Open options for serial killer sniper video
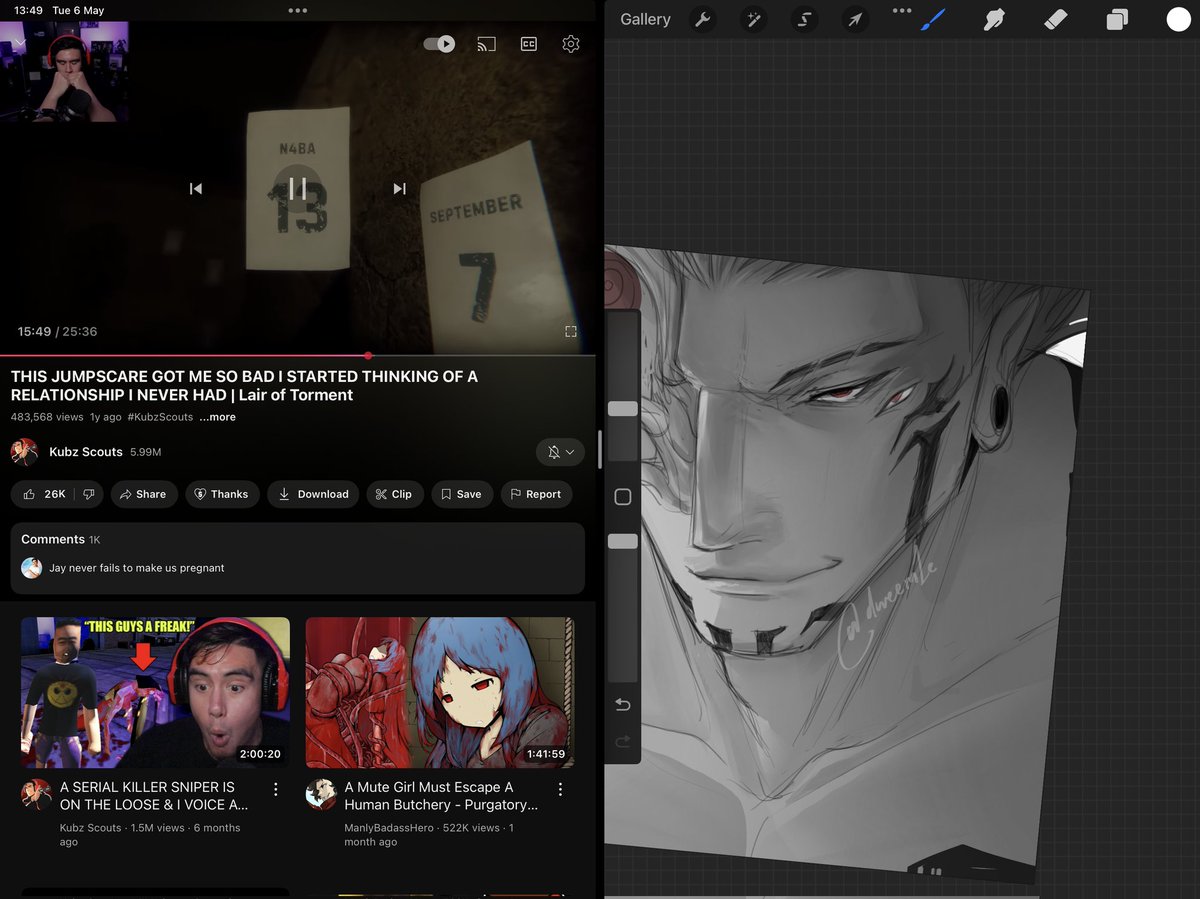The height and width of the screenshot is (899, 1200). pos(276,790)
